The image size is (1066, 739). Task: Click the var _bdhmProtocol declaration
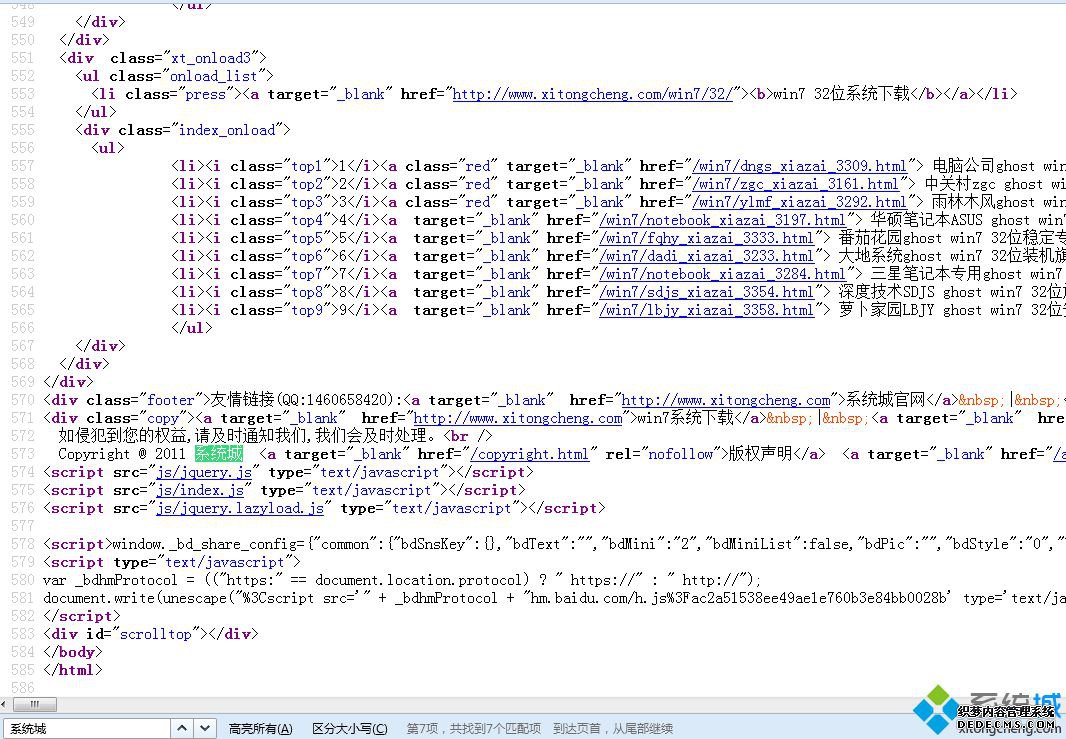tap(119, 580)
